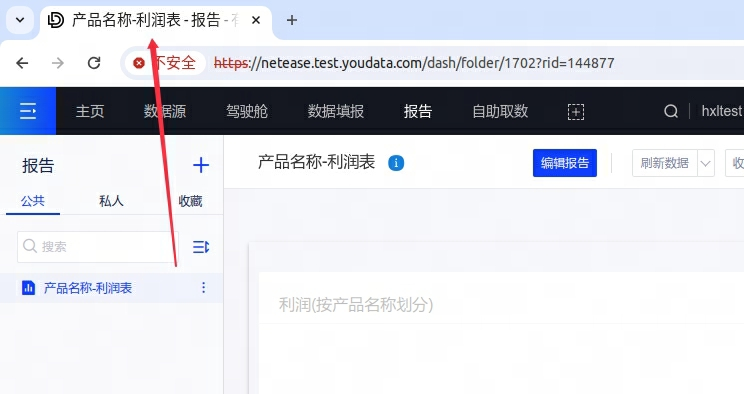
Task: Click the dashed-square plus icon in navbar
Action: click(576, 112)
